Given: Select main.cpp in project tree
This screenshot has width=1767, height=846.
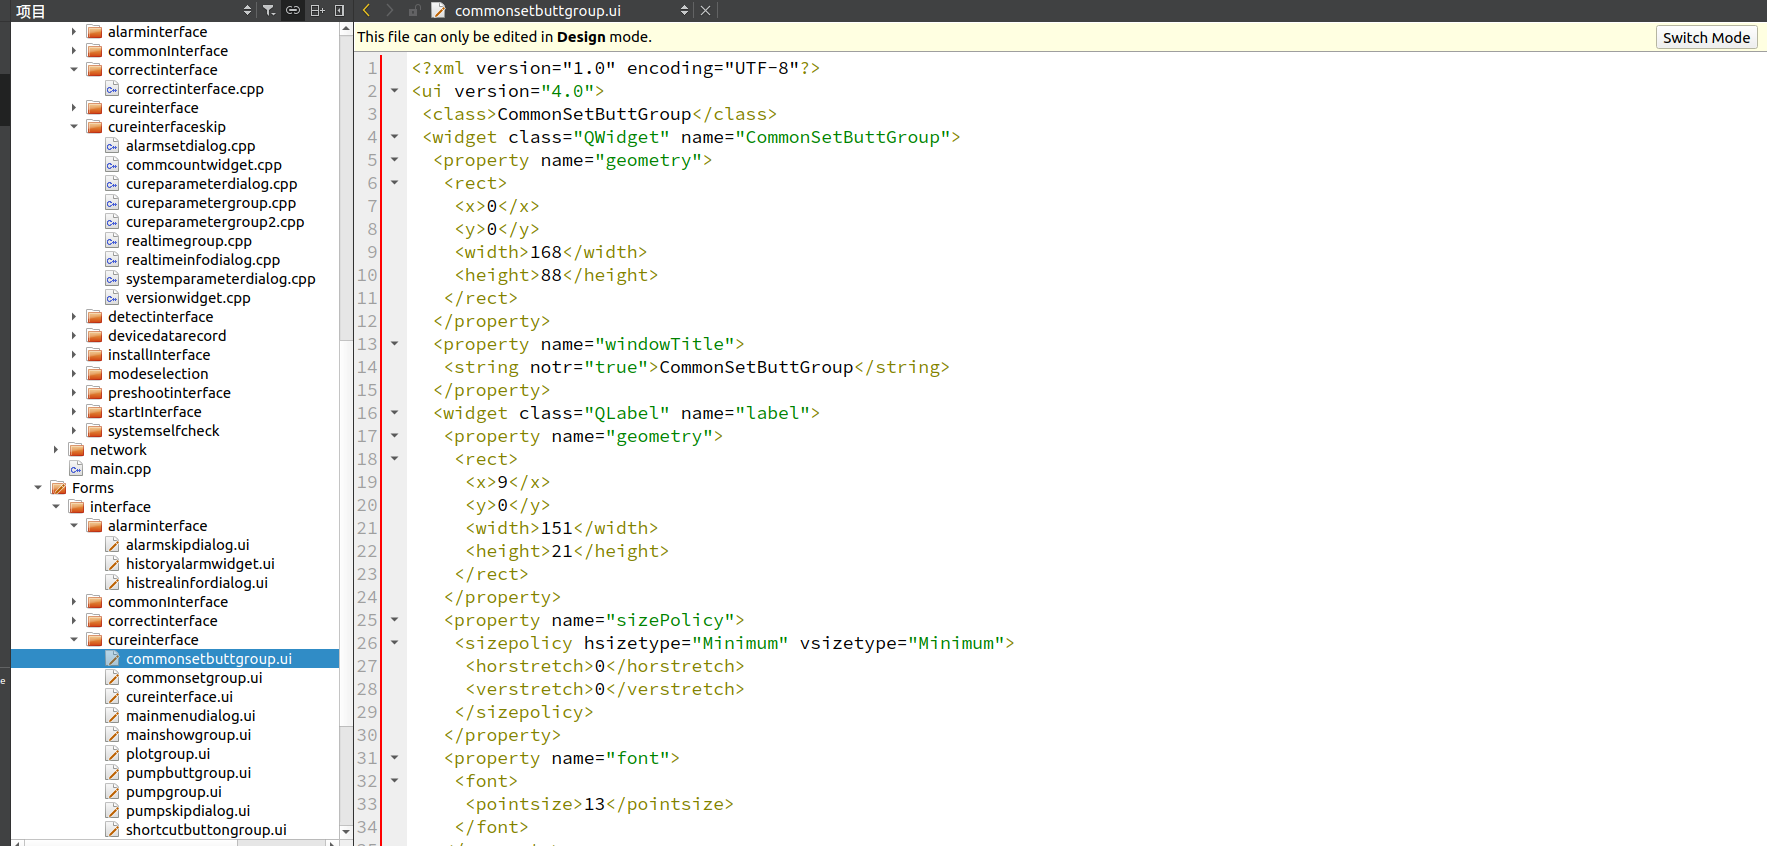Looking at the screenshot, I should coord(120,469).
